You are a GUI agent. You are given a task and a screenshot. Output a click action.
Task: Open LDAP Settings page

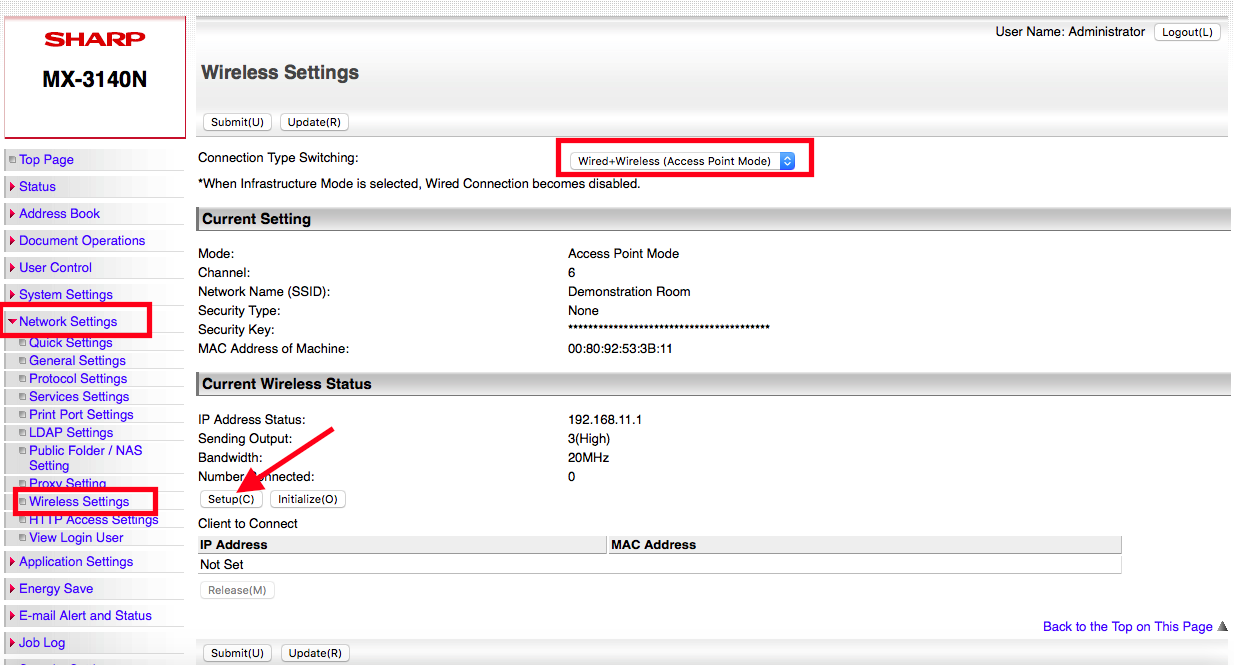tap(71, 433)
